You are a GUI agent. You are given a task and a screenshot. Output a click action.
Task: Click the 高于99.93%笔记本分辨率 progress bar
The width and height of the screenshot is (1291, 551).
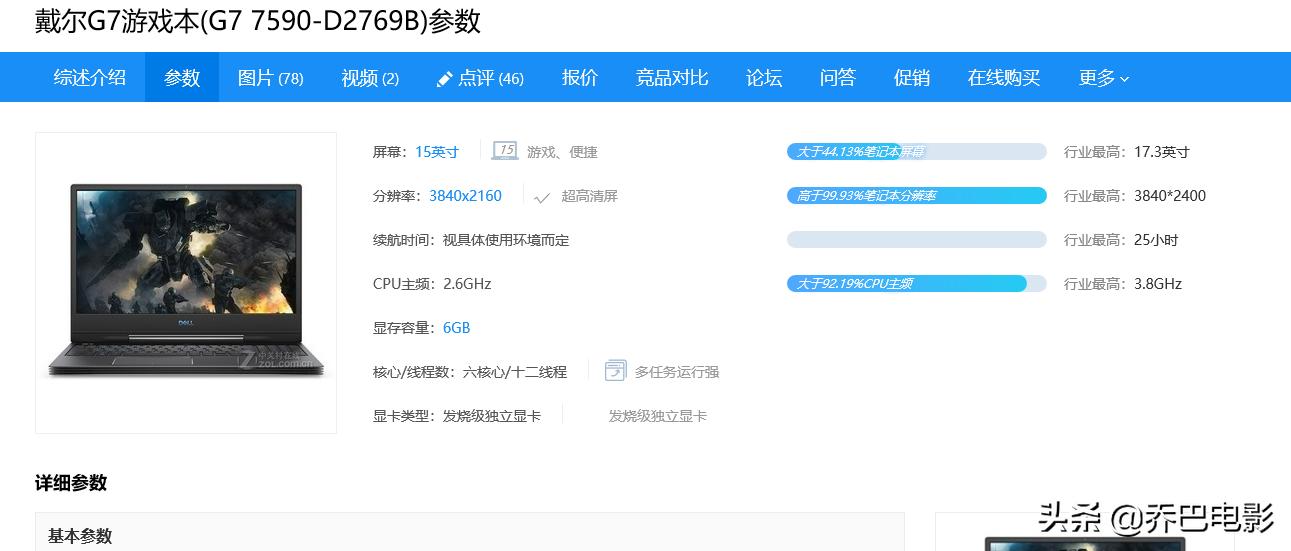[917, 196]
